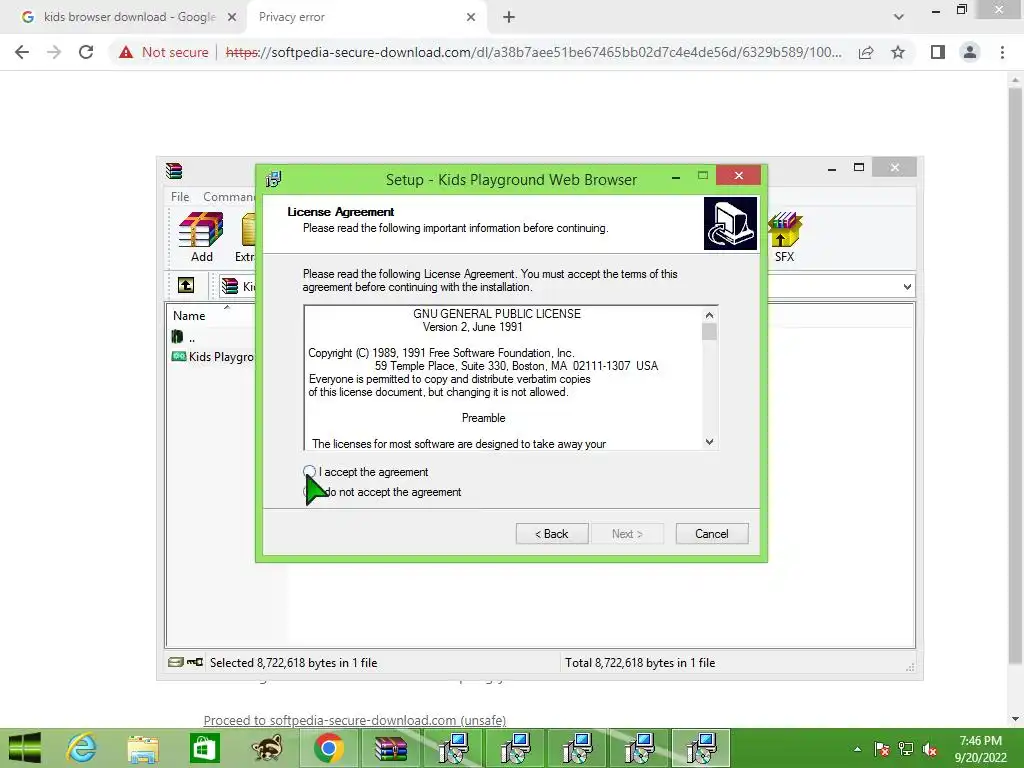Cancel the Kids Playground Web Browser setup
1024x768 pixels.
pyautogui.click(x=712, y=534)
